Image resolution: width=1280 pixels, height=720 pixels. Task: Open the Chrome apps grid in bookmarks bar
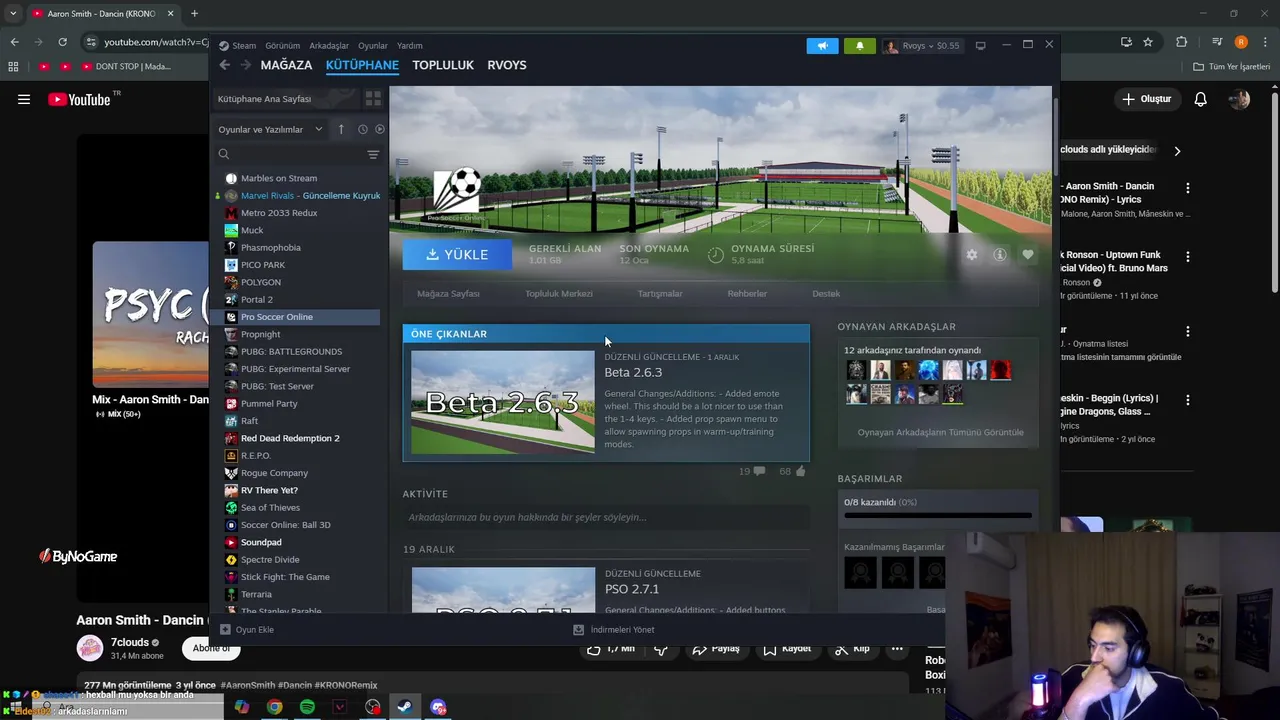click(13, 67)
